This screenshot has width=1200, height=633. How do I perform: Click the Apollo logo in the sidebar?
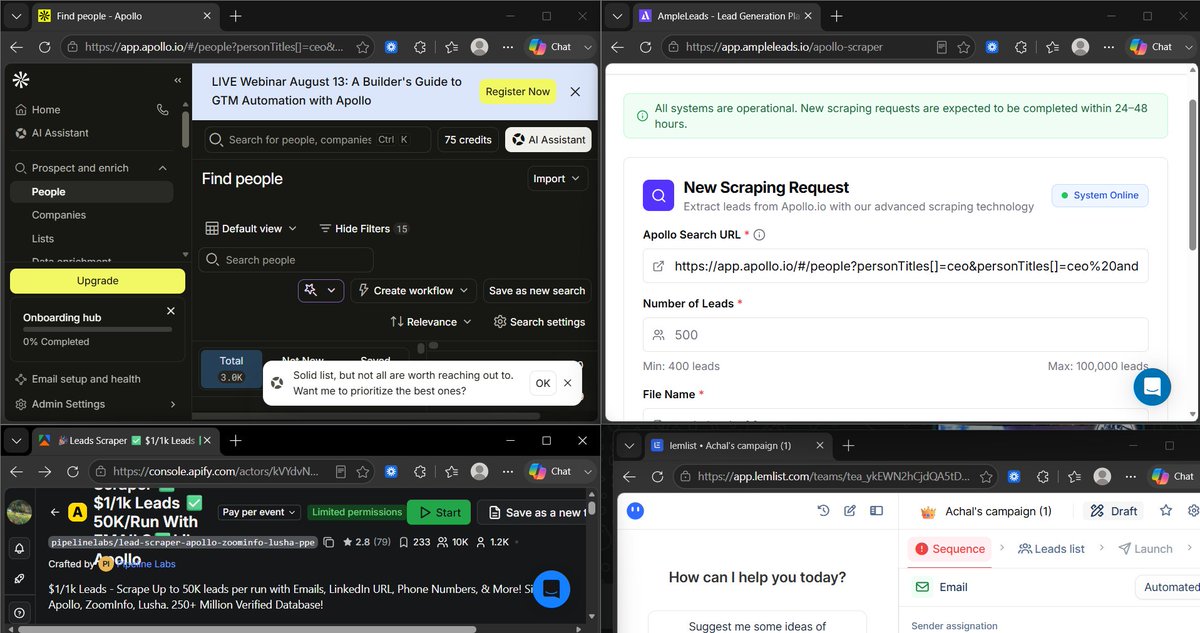[x=22, y=81]
